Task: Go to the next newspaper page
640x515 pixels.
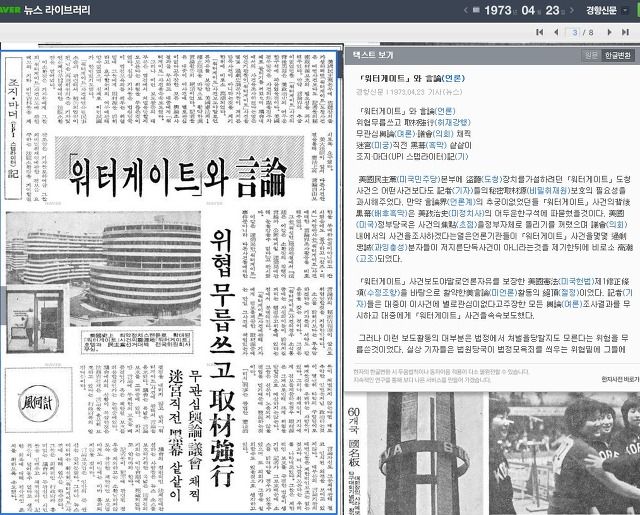Action: [x=609, y=32]
